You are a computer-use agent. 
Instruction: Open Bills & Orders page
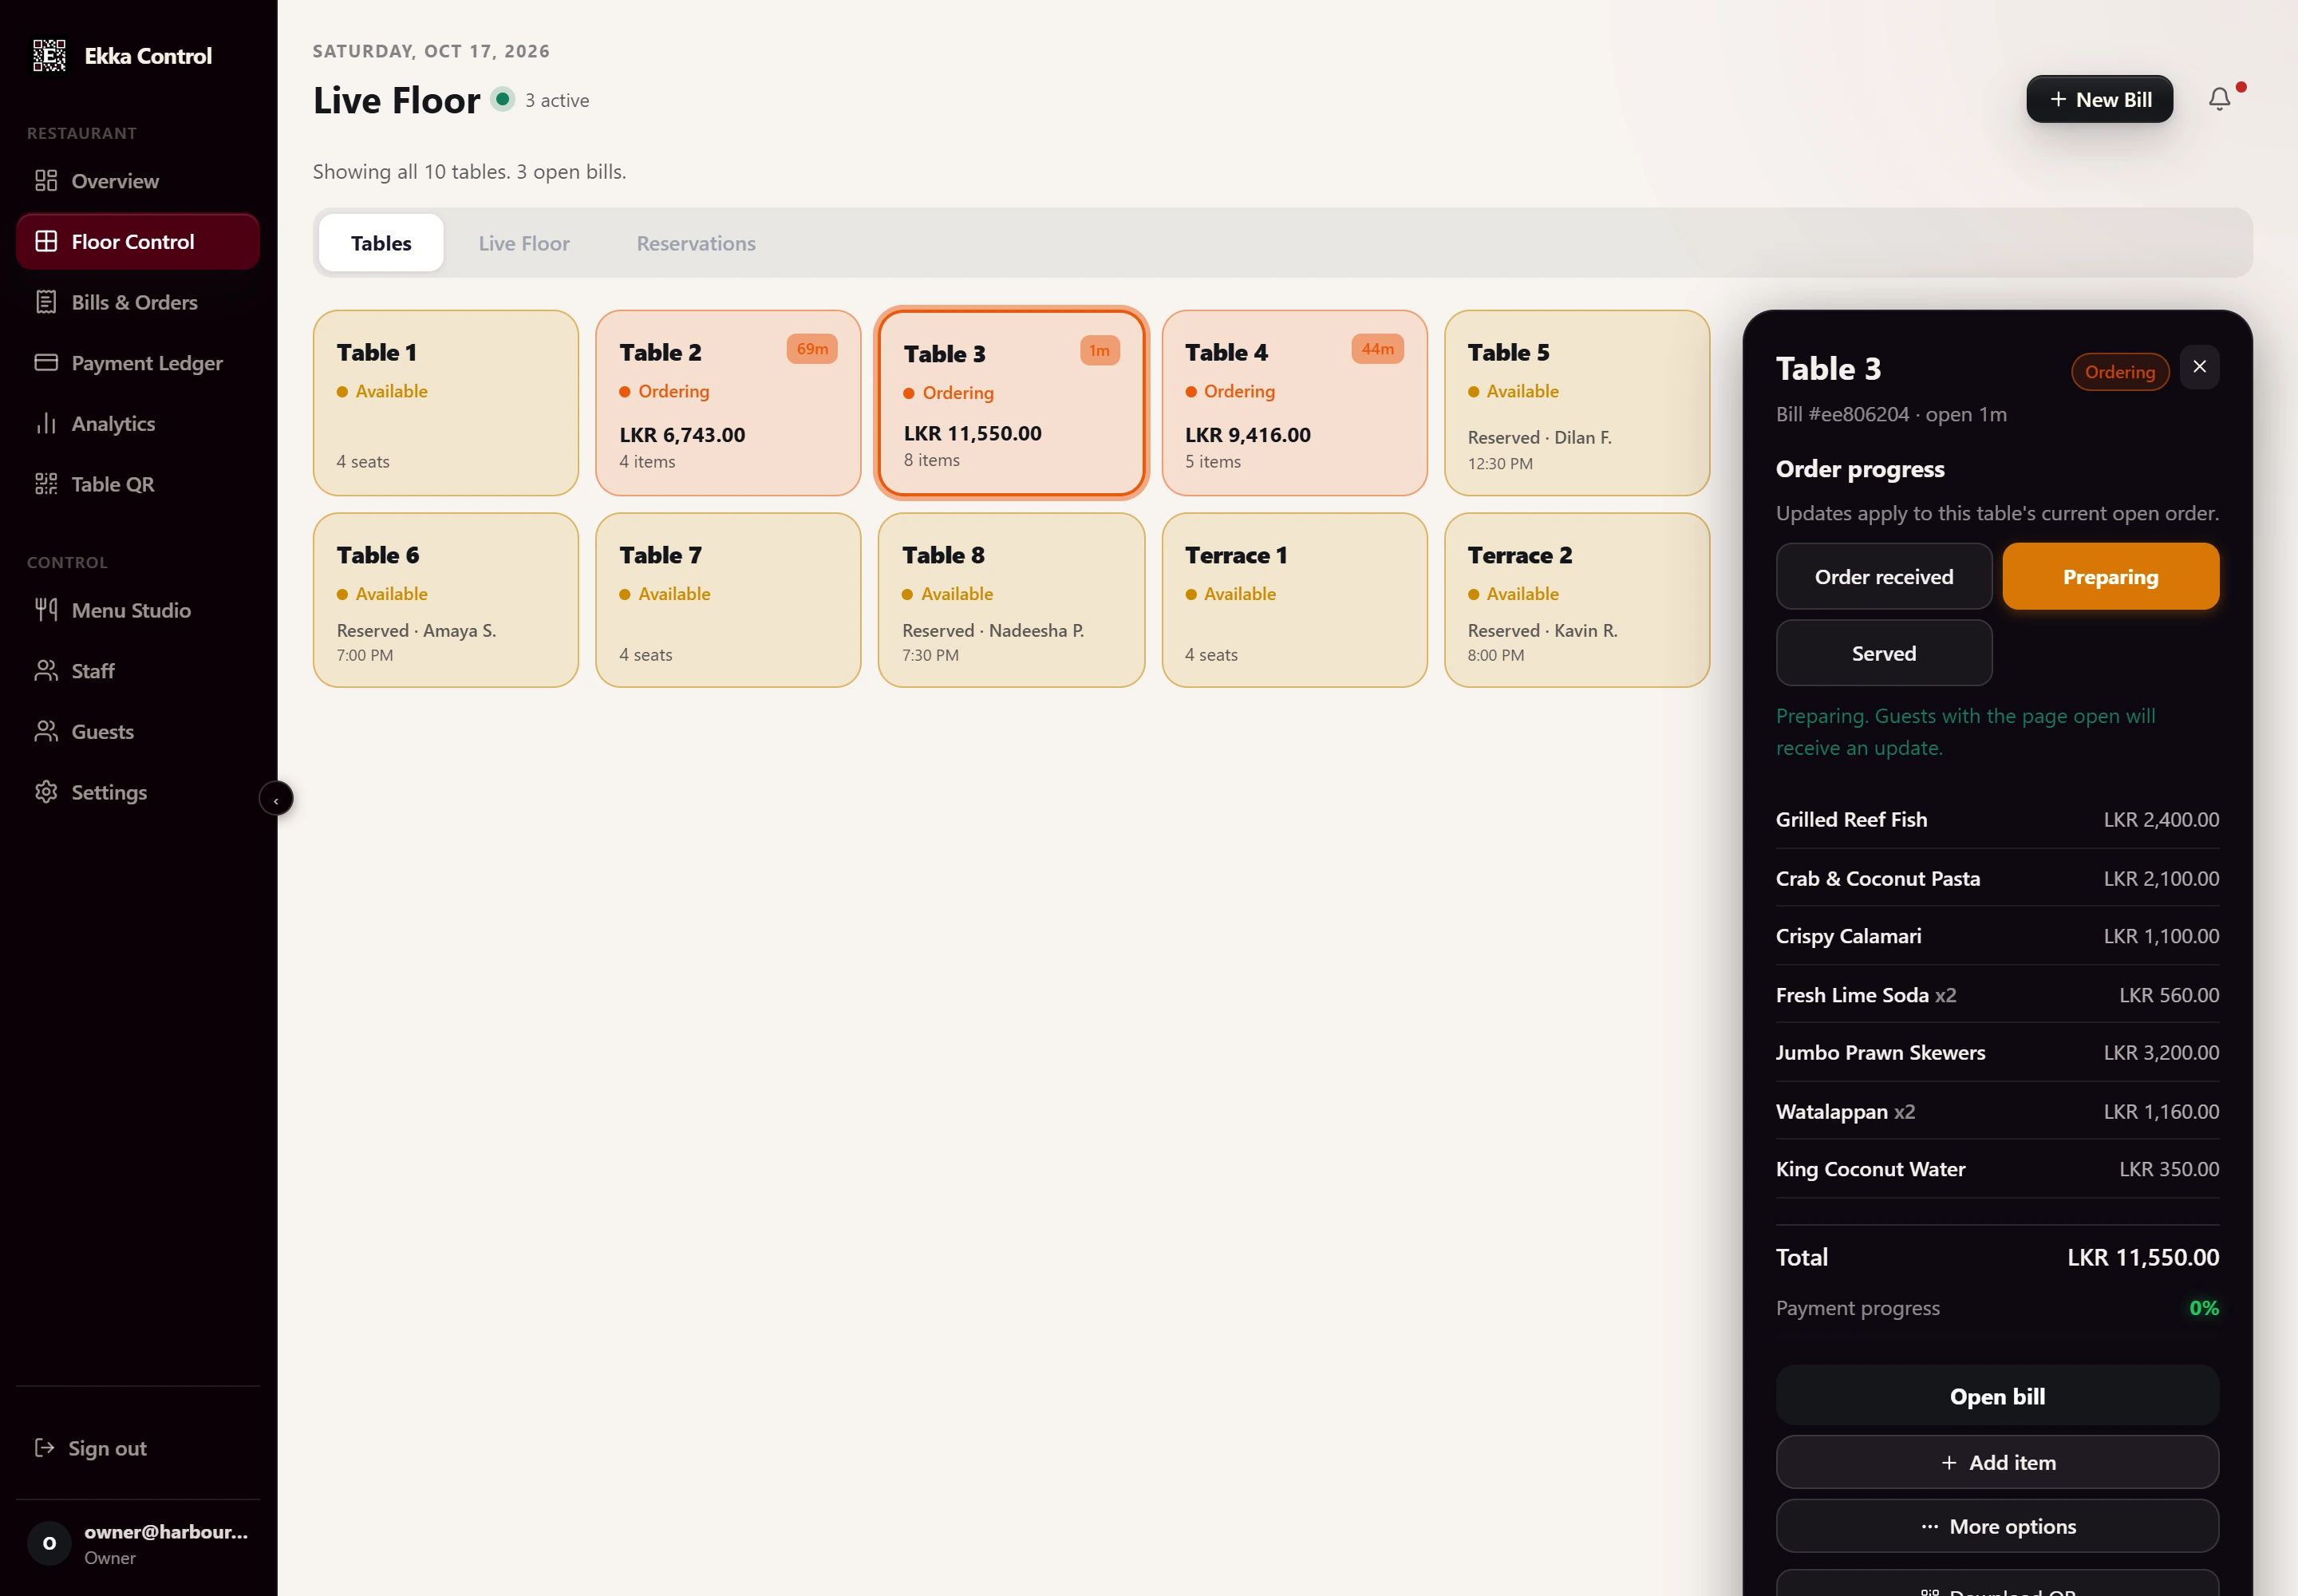pyautogui.click(x=138, y=302)
